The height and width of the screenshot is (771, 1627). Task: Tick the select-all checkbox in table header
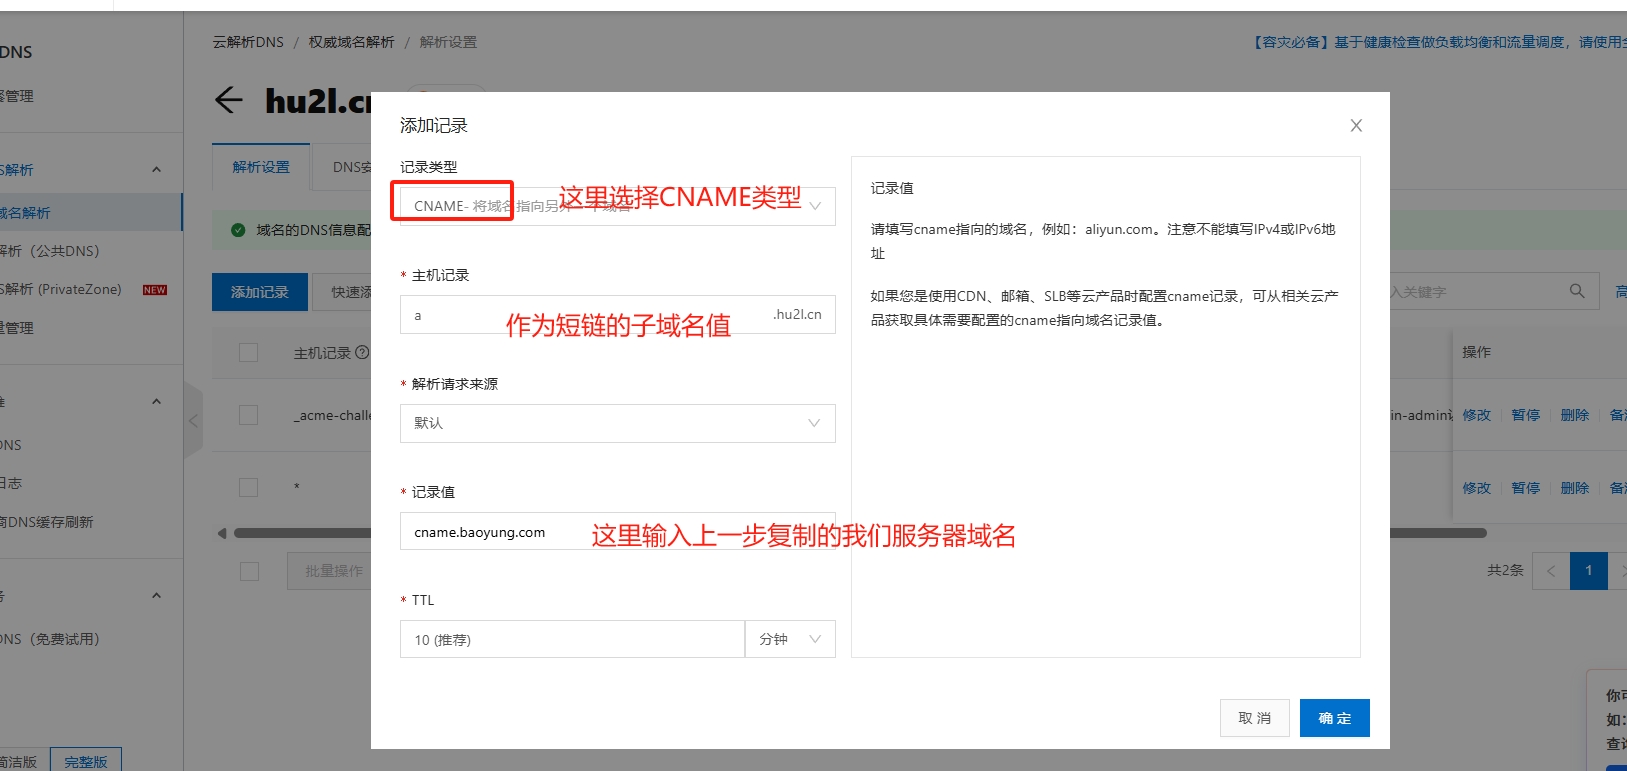(249, 352)
